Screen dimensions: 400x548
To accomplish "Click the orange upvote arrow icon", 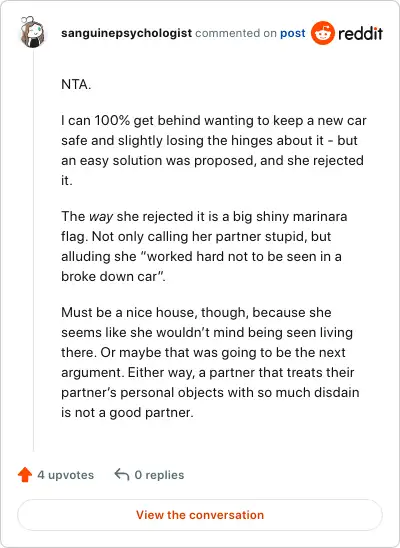I will pos(25,475).
